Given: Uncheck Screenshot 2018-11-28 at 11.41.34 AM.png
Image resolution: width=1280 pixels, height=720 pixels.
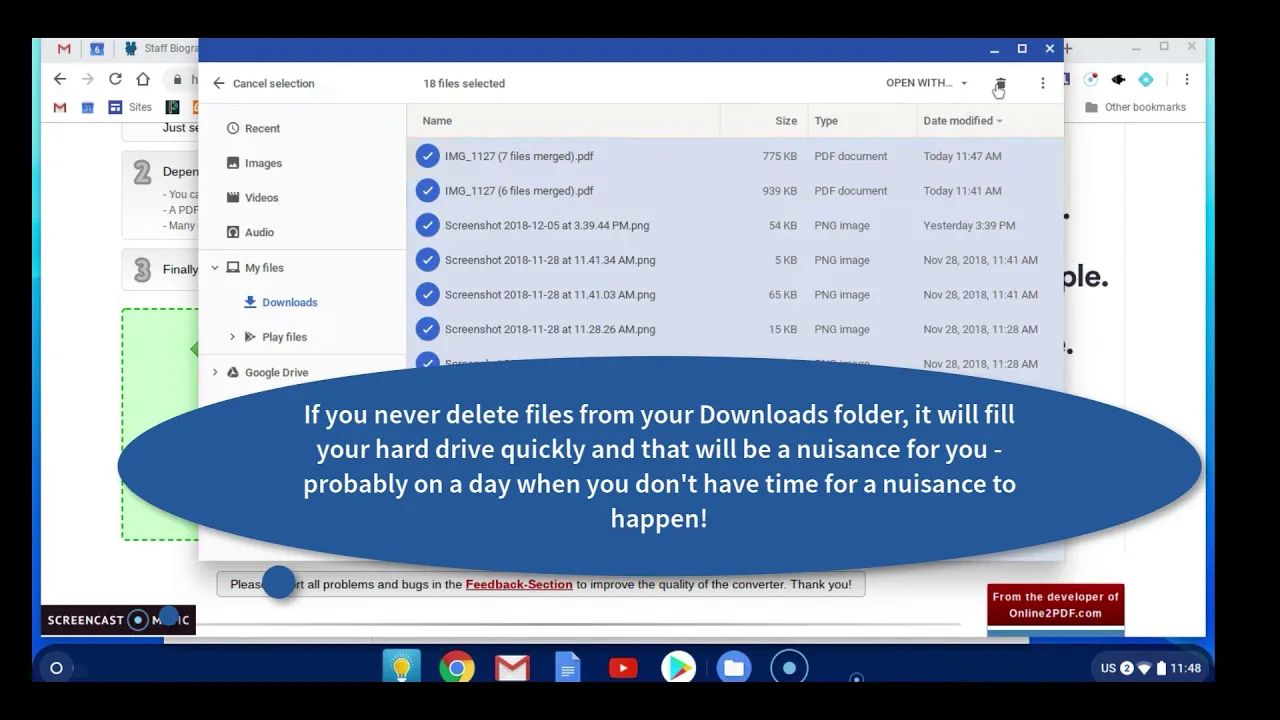Looking at the screenshot, I should [x=428, y=260].
